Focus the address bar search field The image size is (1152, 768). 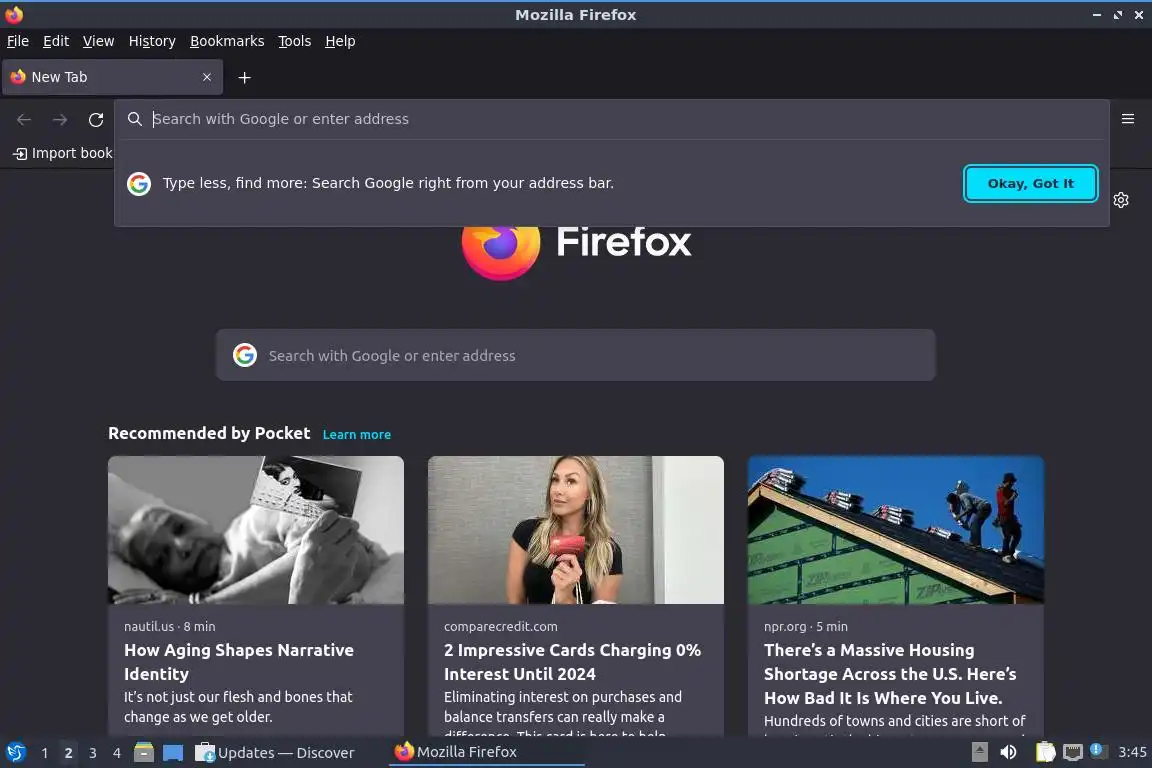tap(611, 119)
